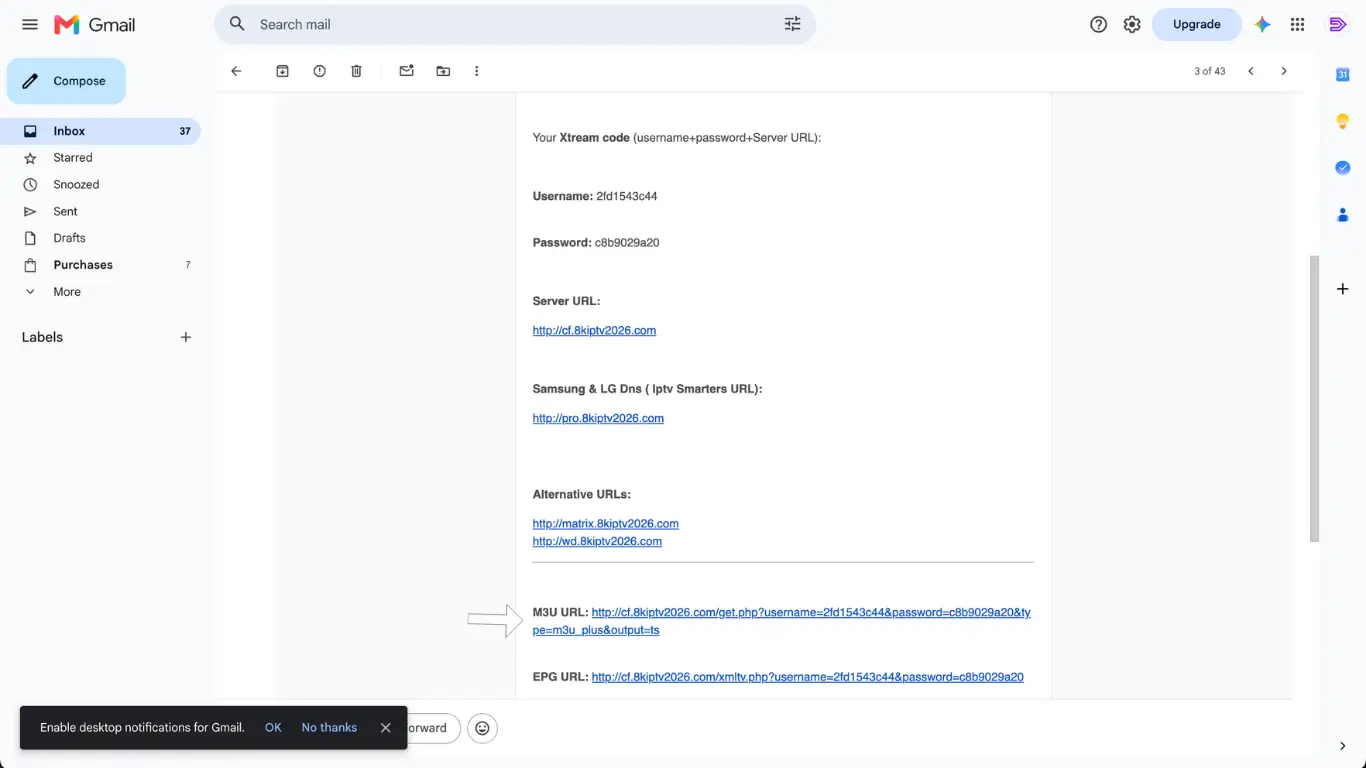Screen dimensions: 1366x768
Task: Open the main menu hamburger icon
Action: point(30,24)
